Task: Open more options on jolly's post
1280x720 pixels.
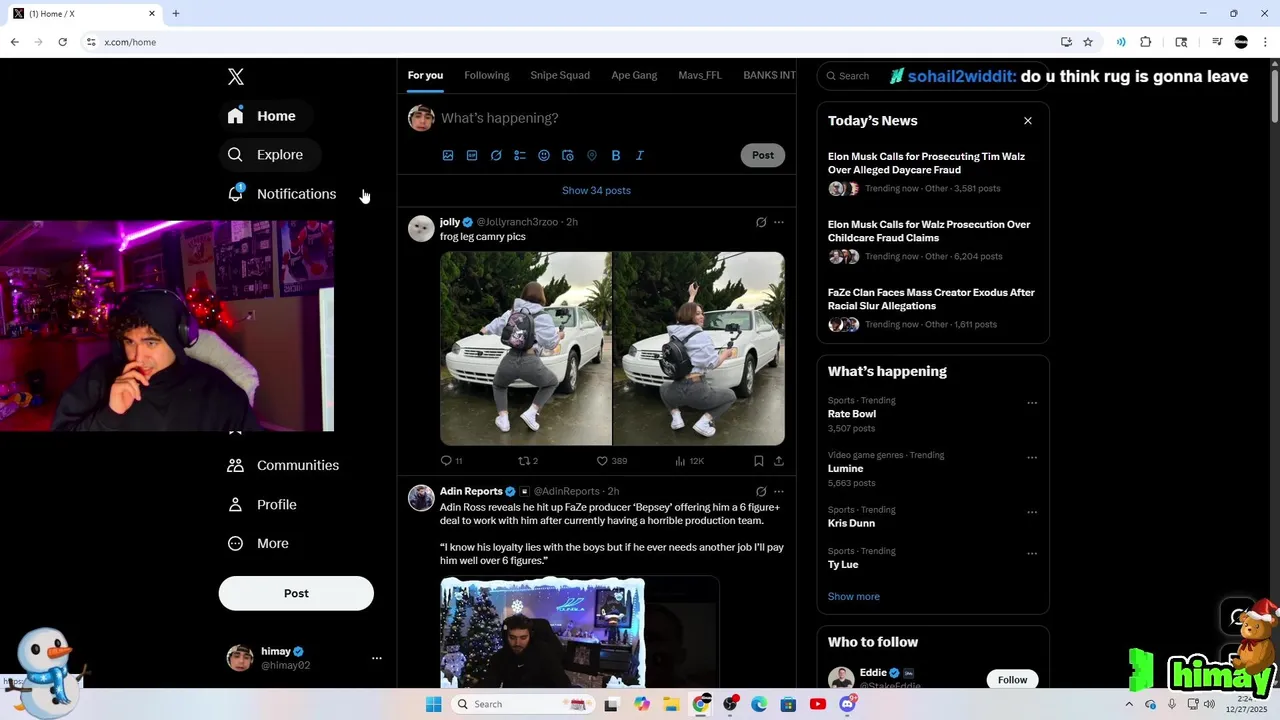Action: pos(779,222)
